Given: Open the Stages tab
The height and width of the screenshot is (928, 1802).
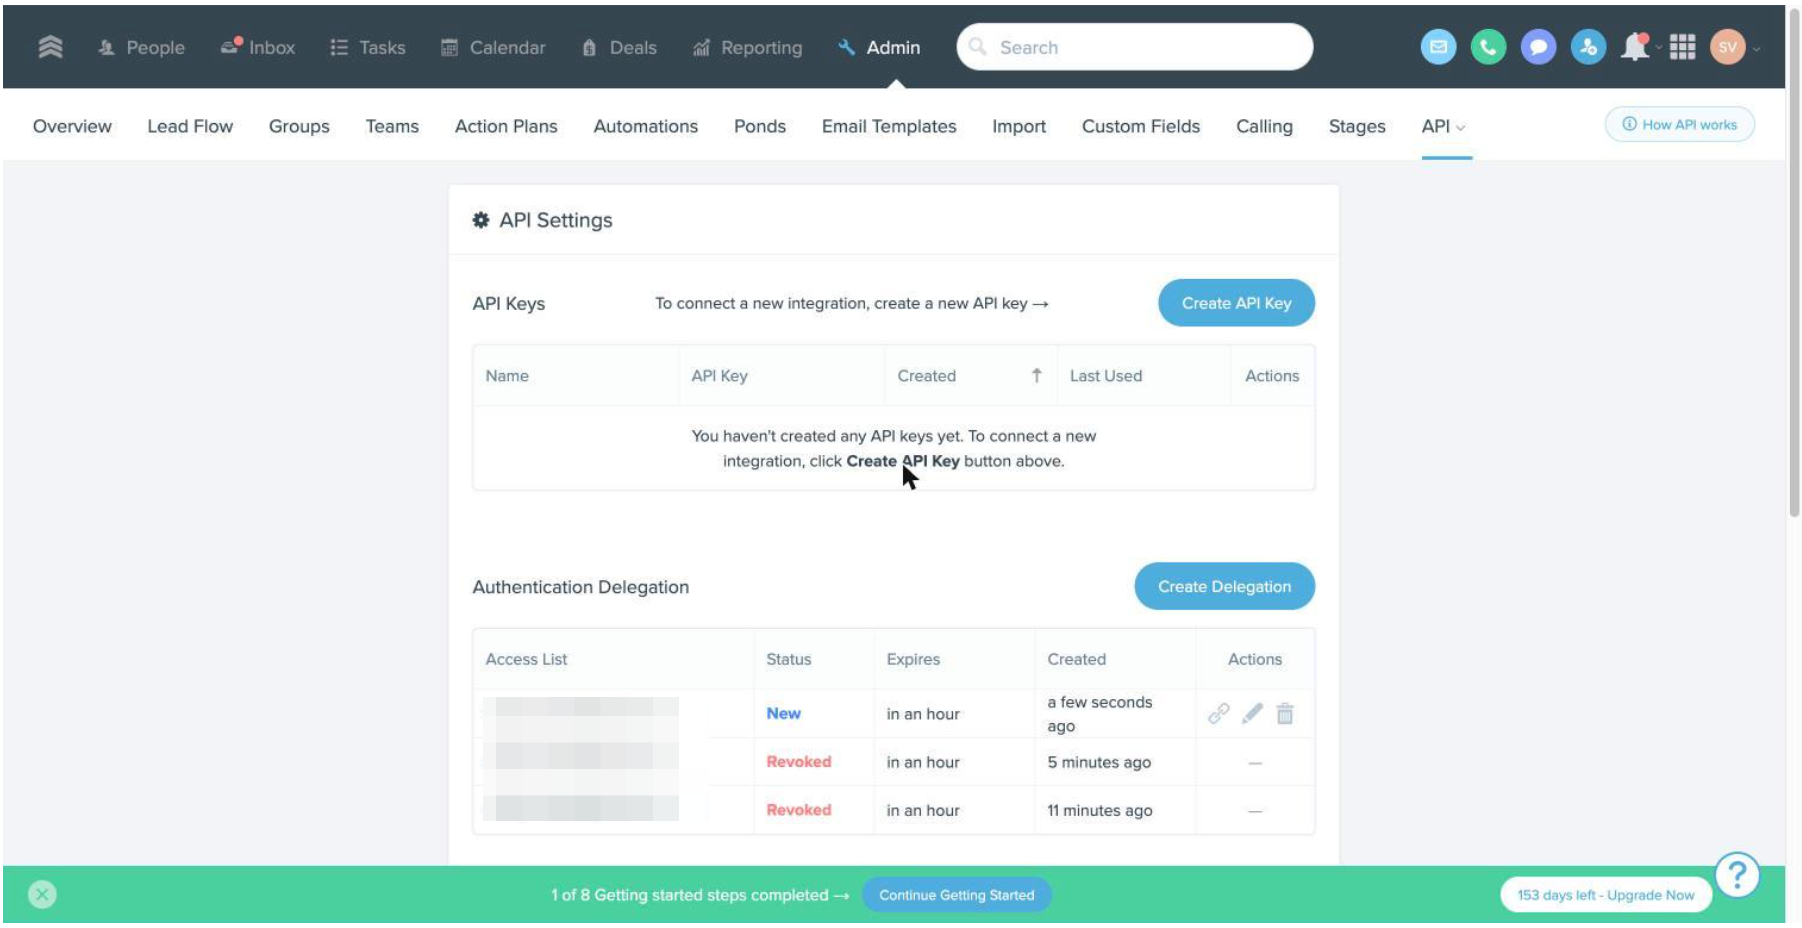Looking at the screenshot, I should pyautogui.click(x=1357, y=126).
